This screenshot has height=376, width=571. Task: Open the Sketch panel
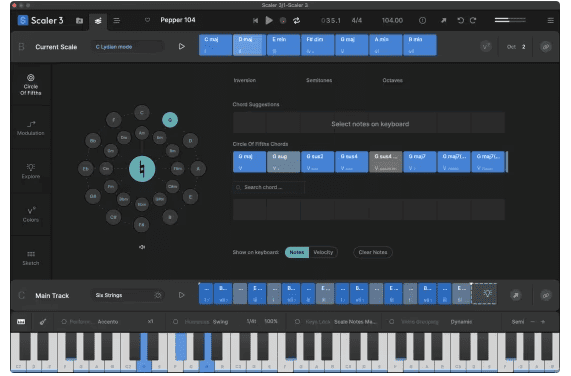pyautogui.click(x=31, y=258)
